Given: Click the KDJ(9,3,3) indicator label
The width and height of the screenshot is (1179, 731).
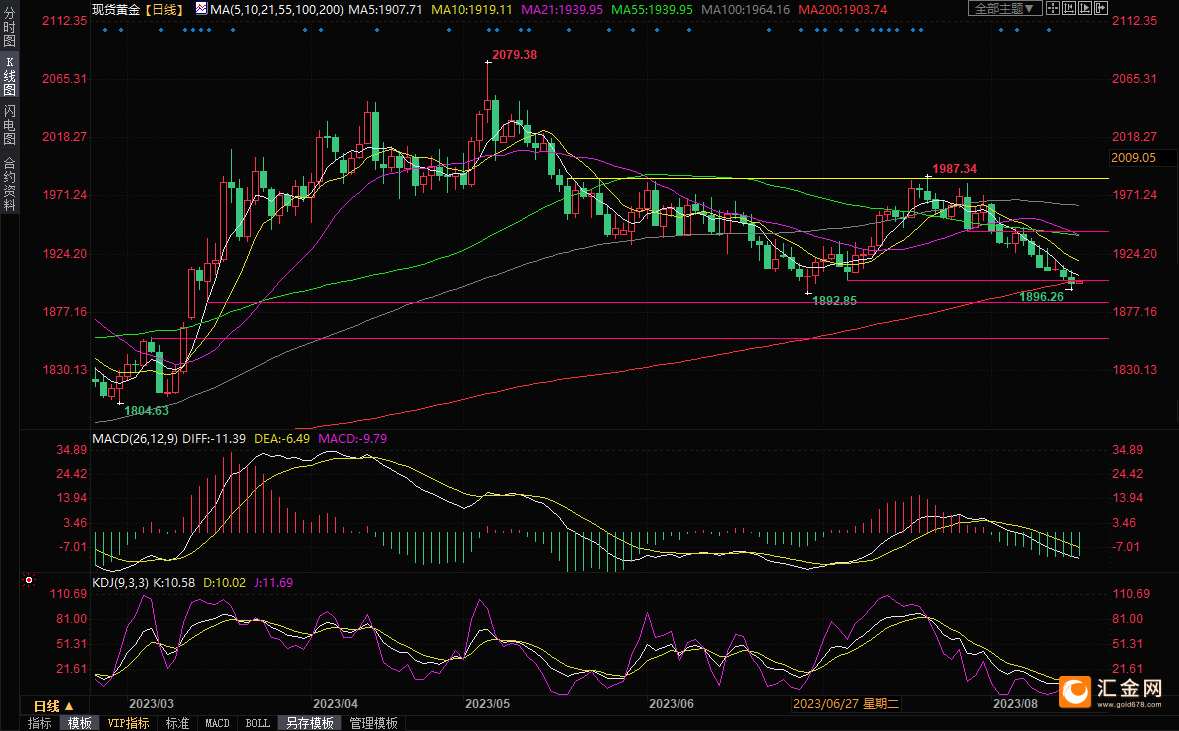Looking at the screenshot, I should pos(120,583).
